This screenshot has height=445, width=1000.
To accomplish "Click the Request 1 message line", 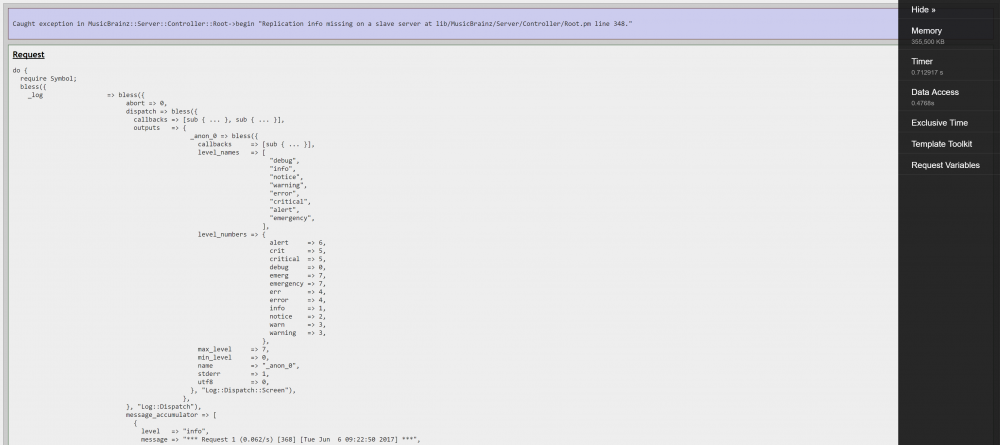I will point(281,440).
